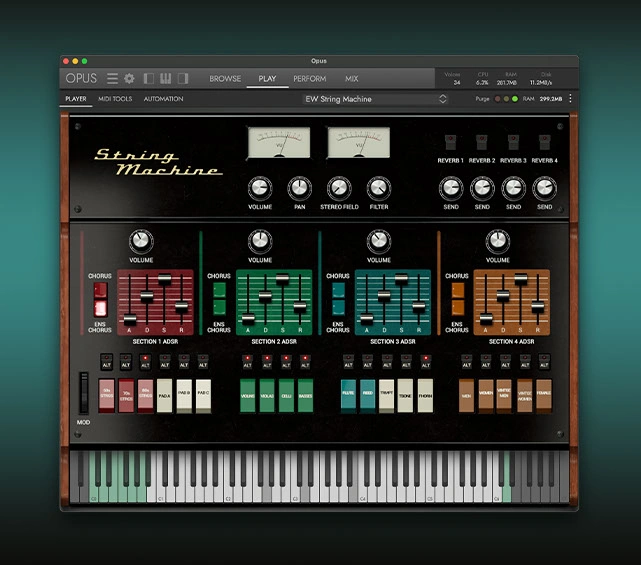Toggle the right sidebar panel icon
This screenshot has height=565, width=641.
pyautogui.click(x=183, y=78)
